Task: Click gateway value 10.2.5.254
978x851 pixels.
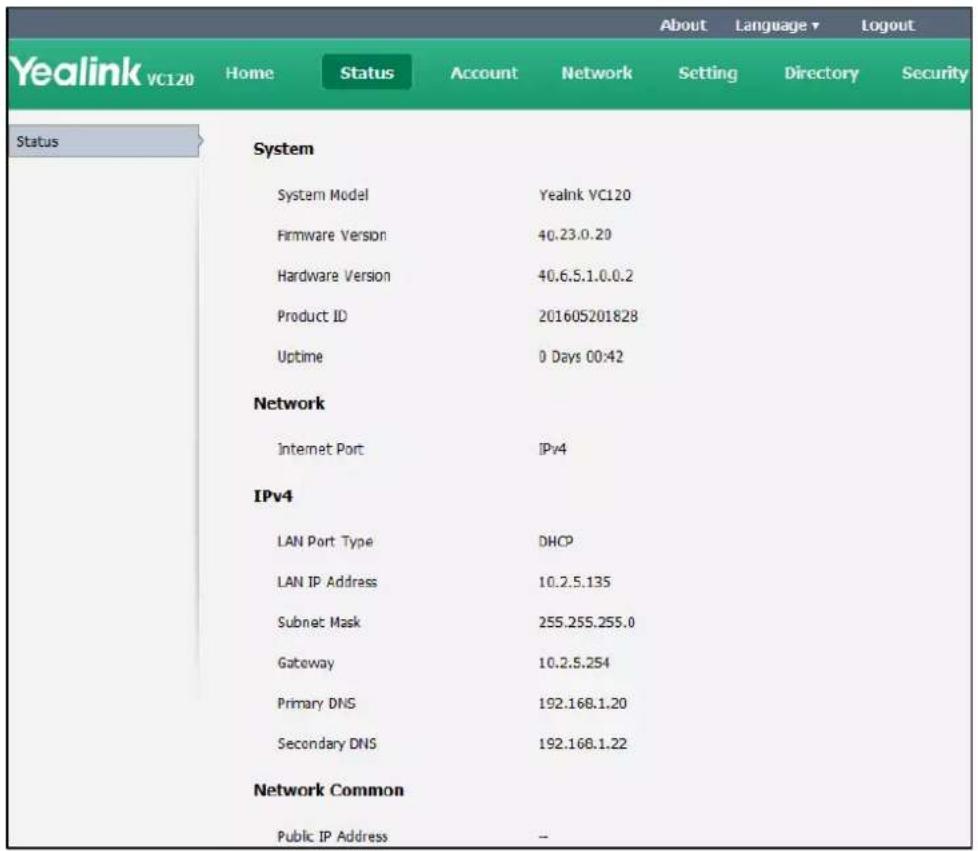Action: tap(574, 663)
